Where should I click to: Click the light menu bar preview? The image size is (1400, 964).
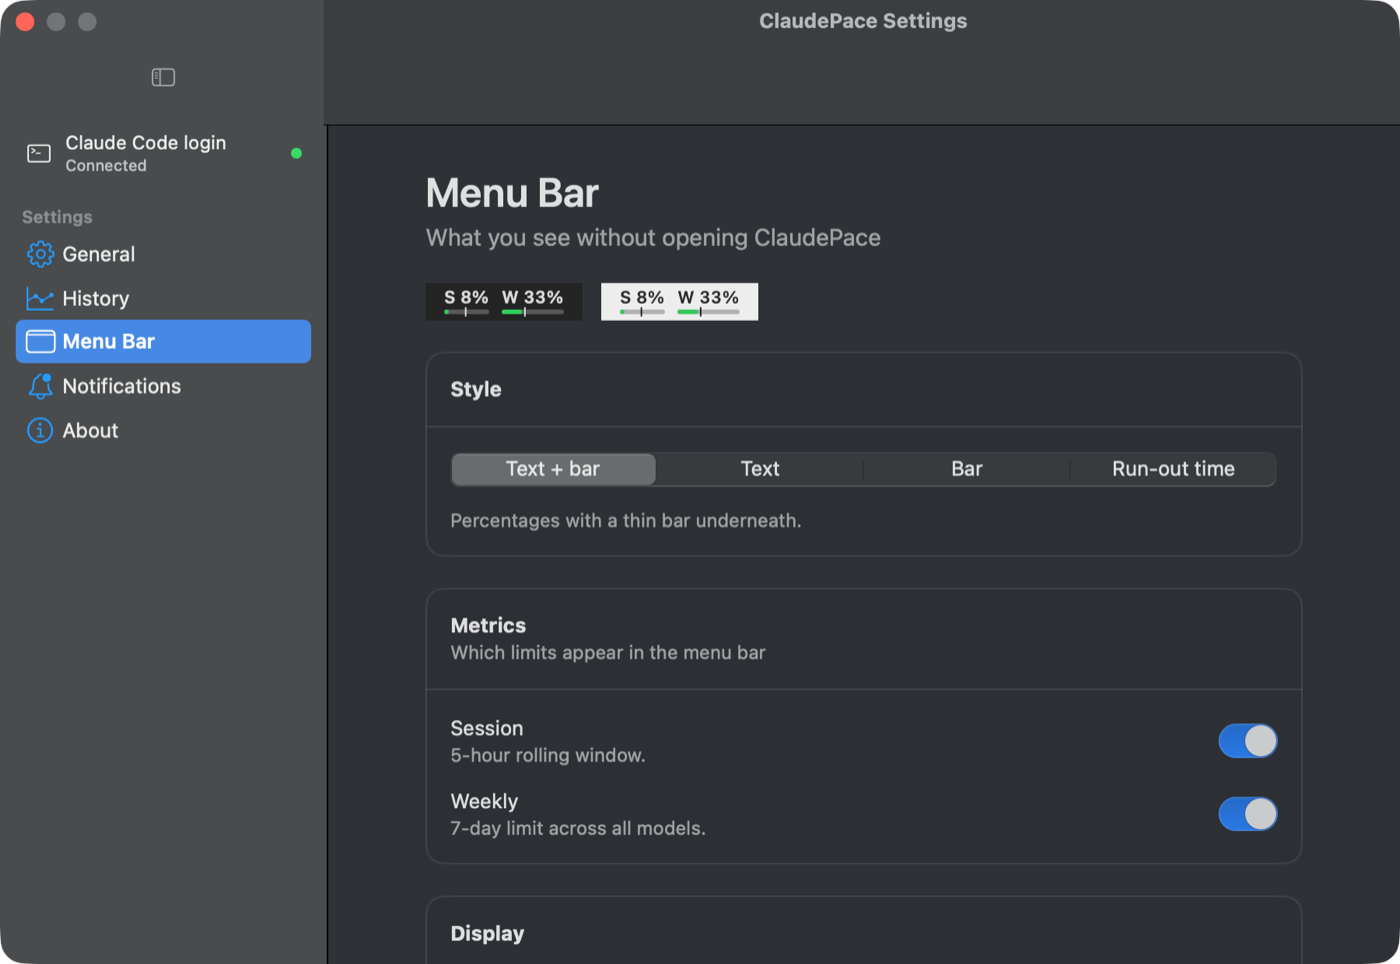coord(679,301)
